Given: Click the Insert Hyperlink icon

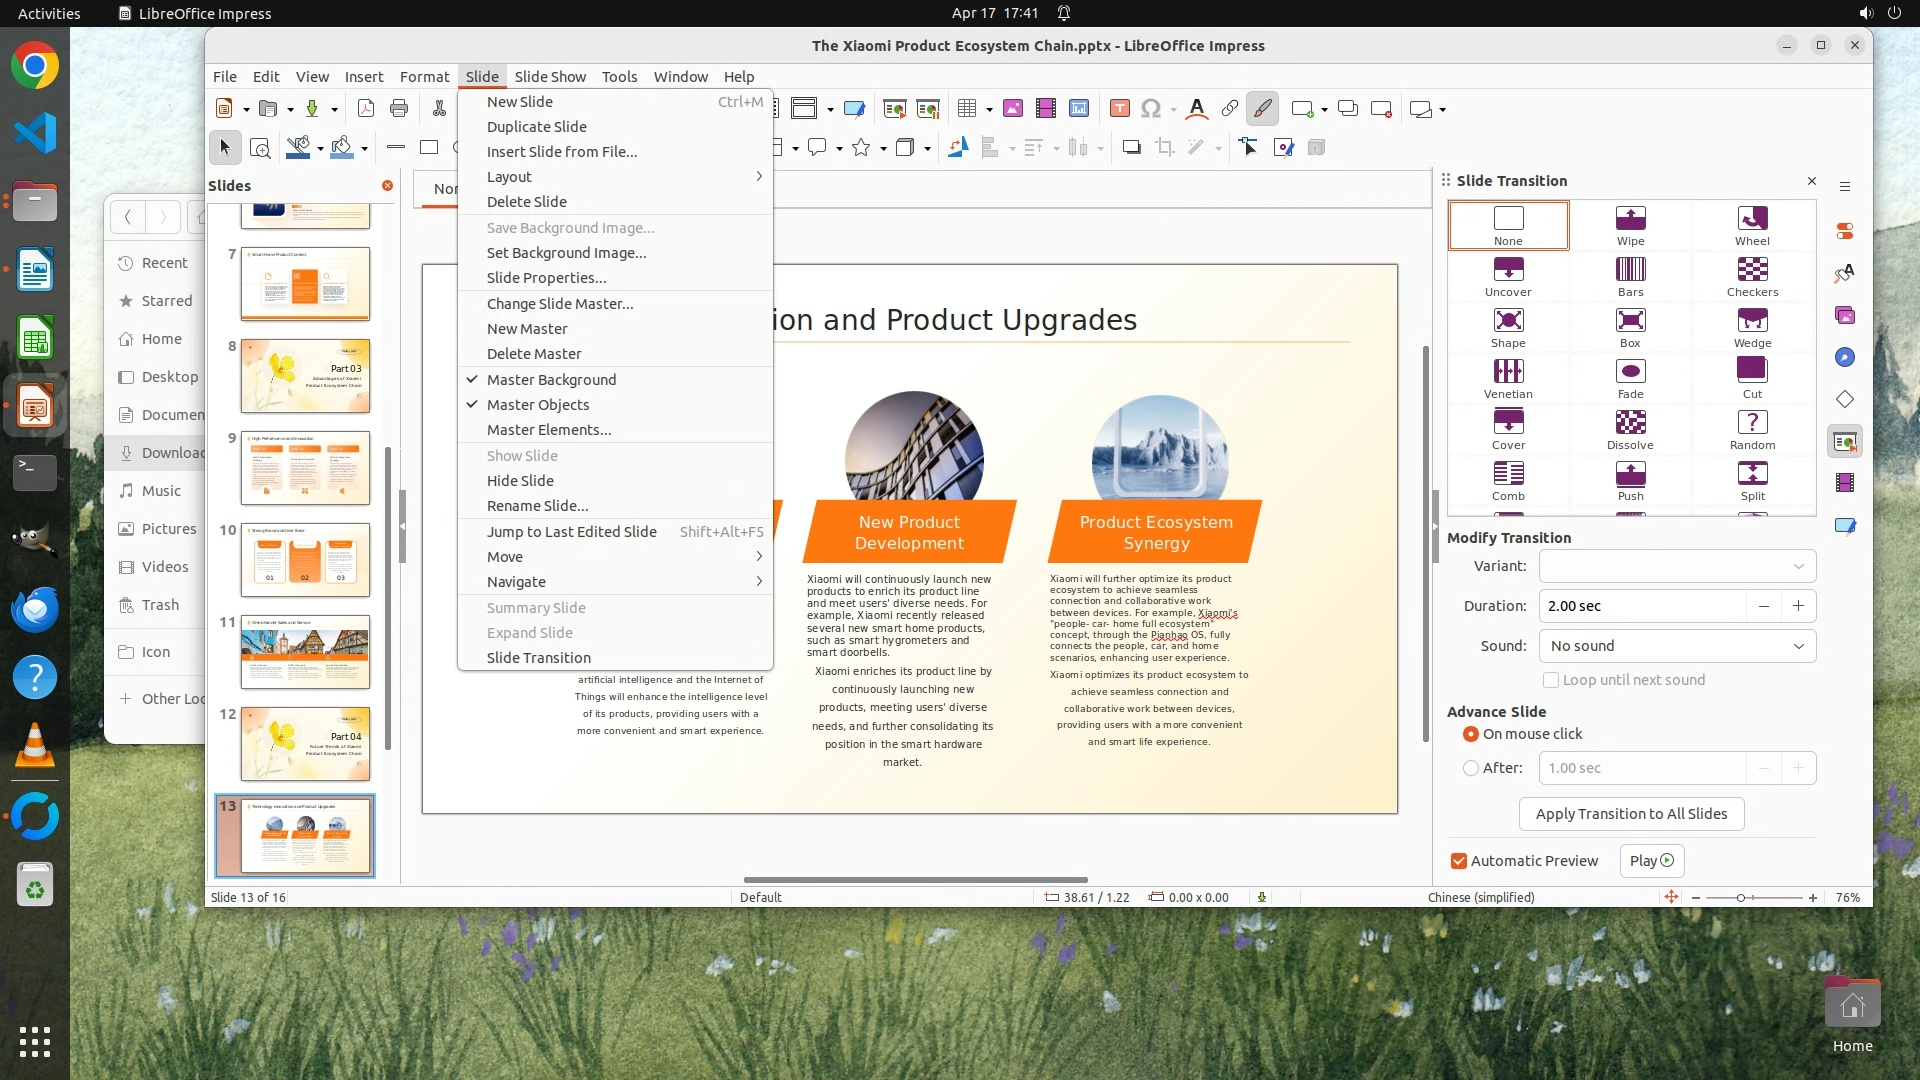Looking at the screenshot, I should tap(1230, 109).
